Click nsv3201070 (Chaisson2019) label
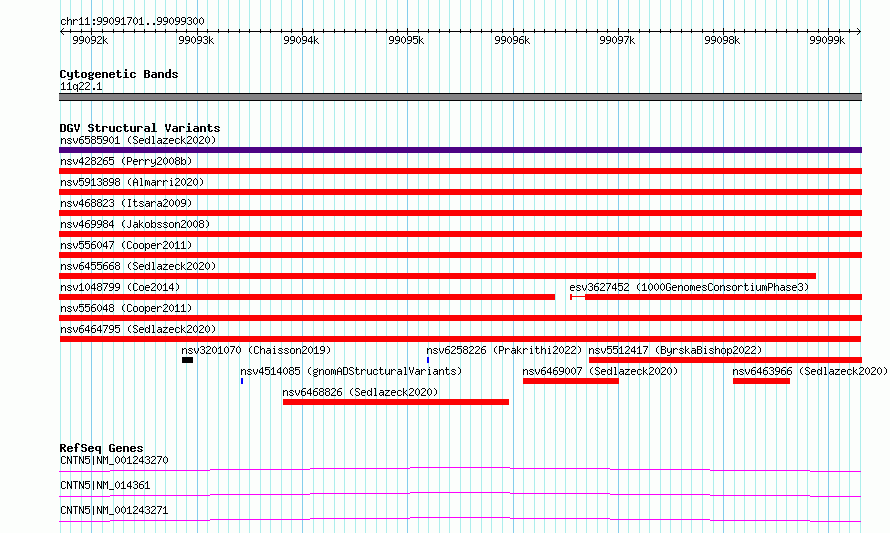 [x=256, y=350]
